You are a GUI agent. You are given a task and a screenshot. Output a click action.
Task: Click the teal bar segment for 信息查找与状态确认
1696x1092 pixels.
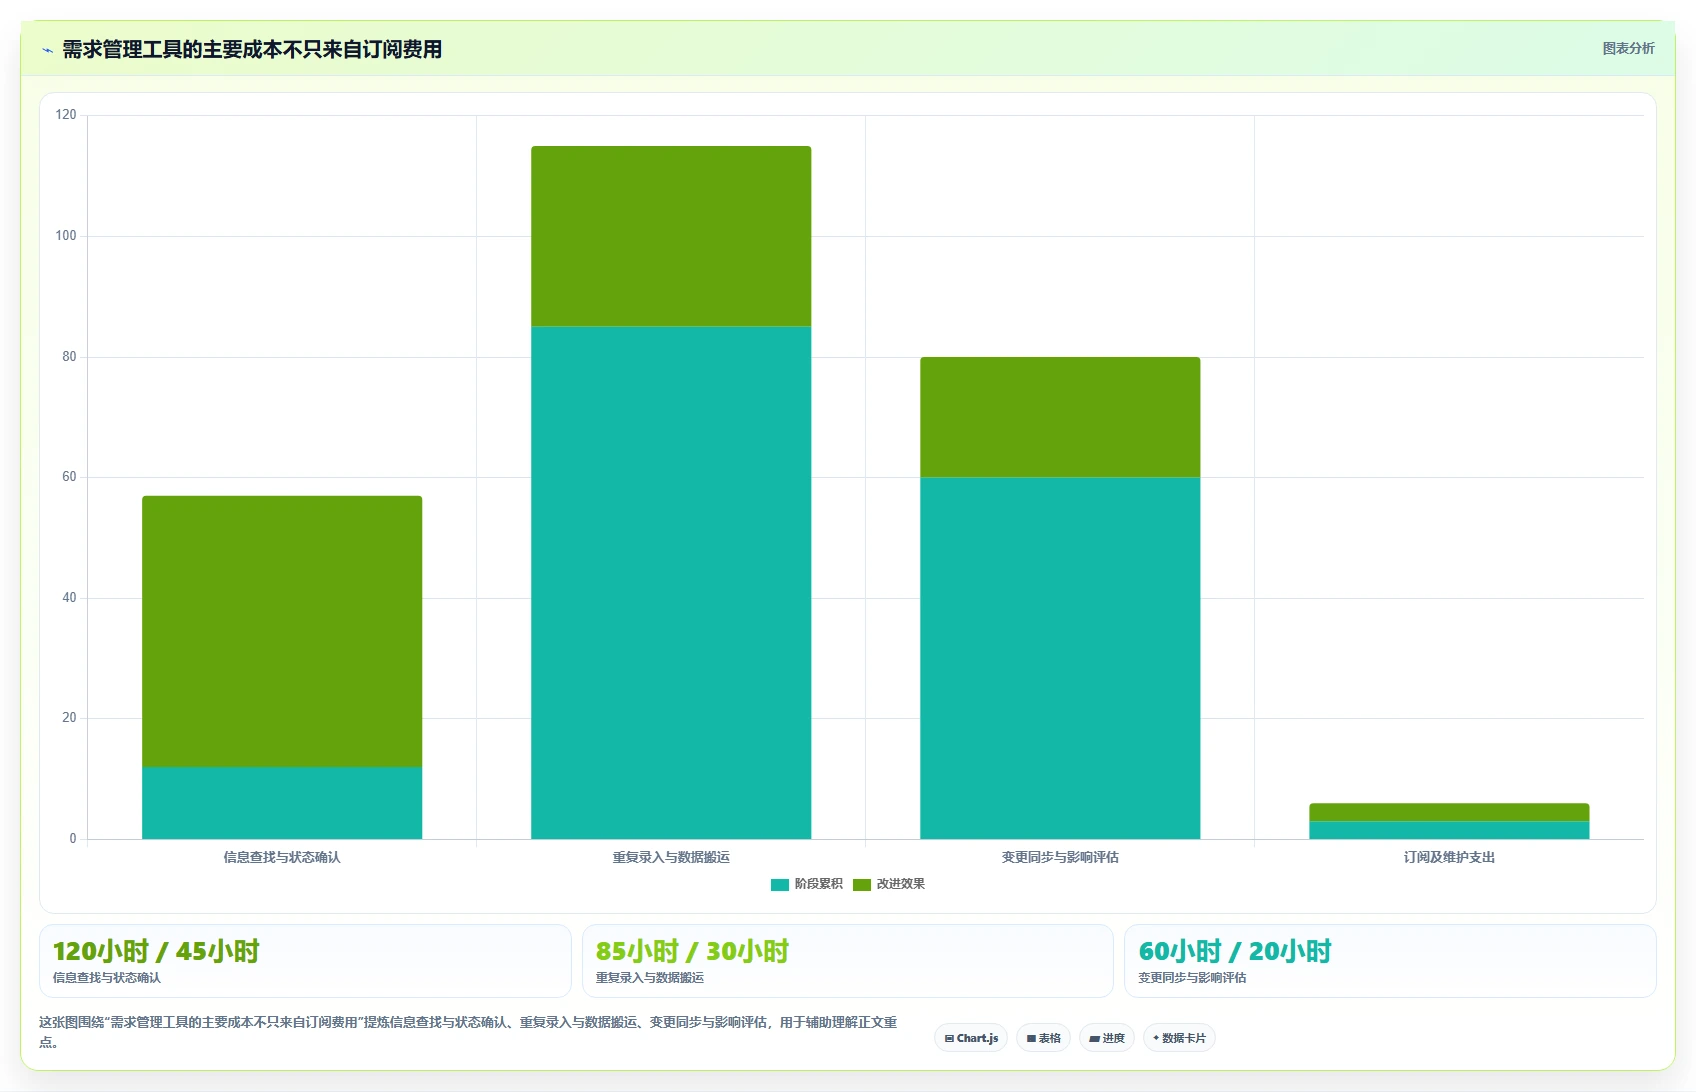pyautogui.click(x=282, y=803)
